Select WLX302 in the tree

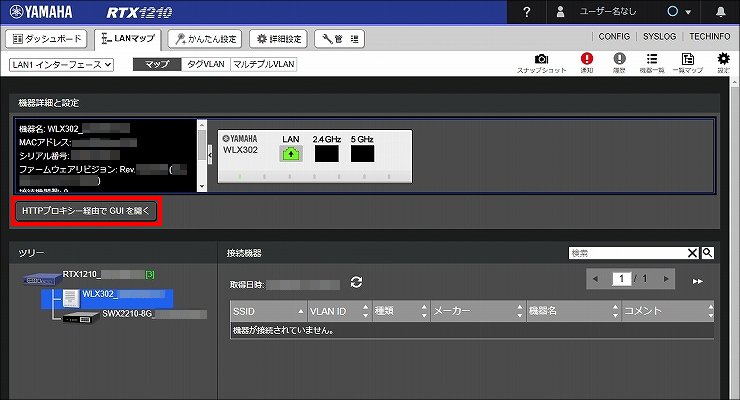(124, 294)
